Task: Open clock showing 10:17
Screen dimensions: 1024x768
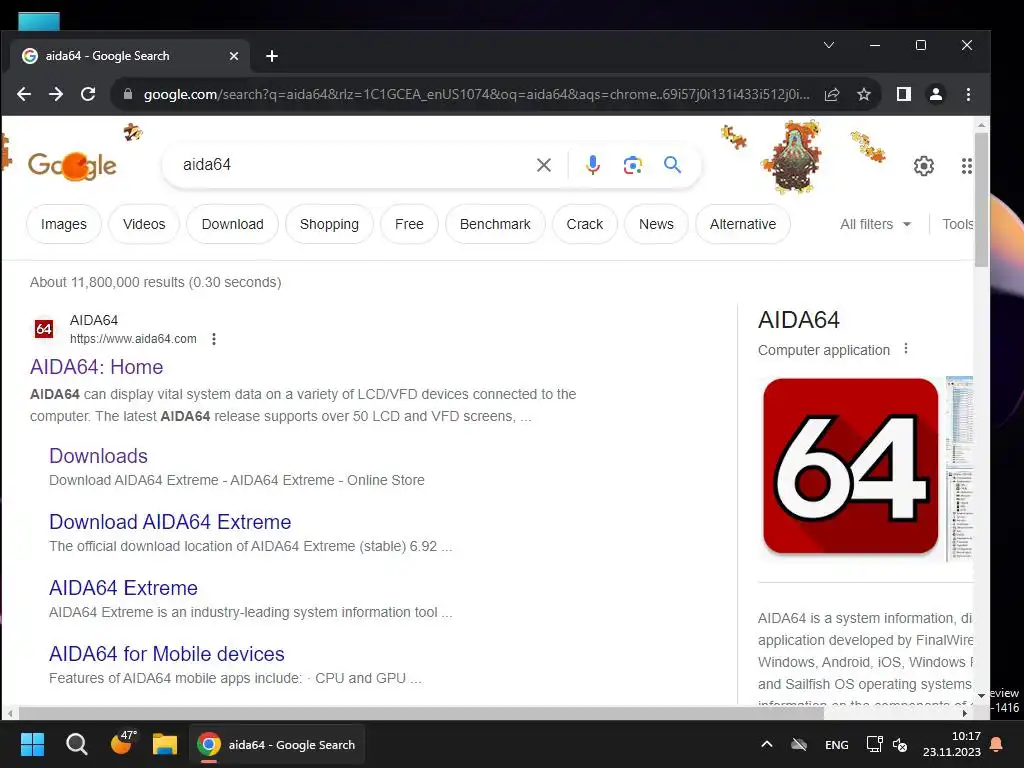Action: click(x=952, y=744)
